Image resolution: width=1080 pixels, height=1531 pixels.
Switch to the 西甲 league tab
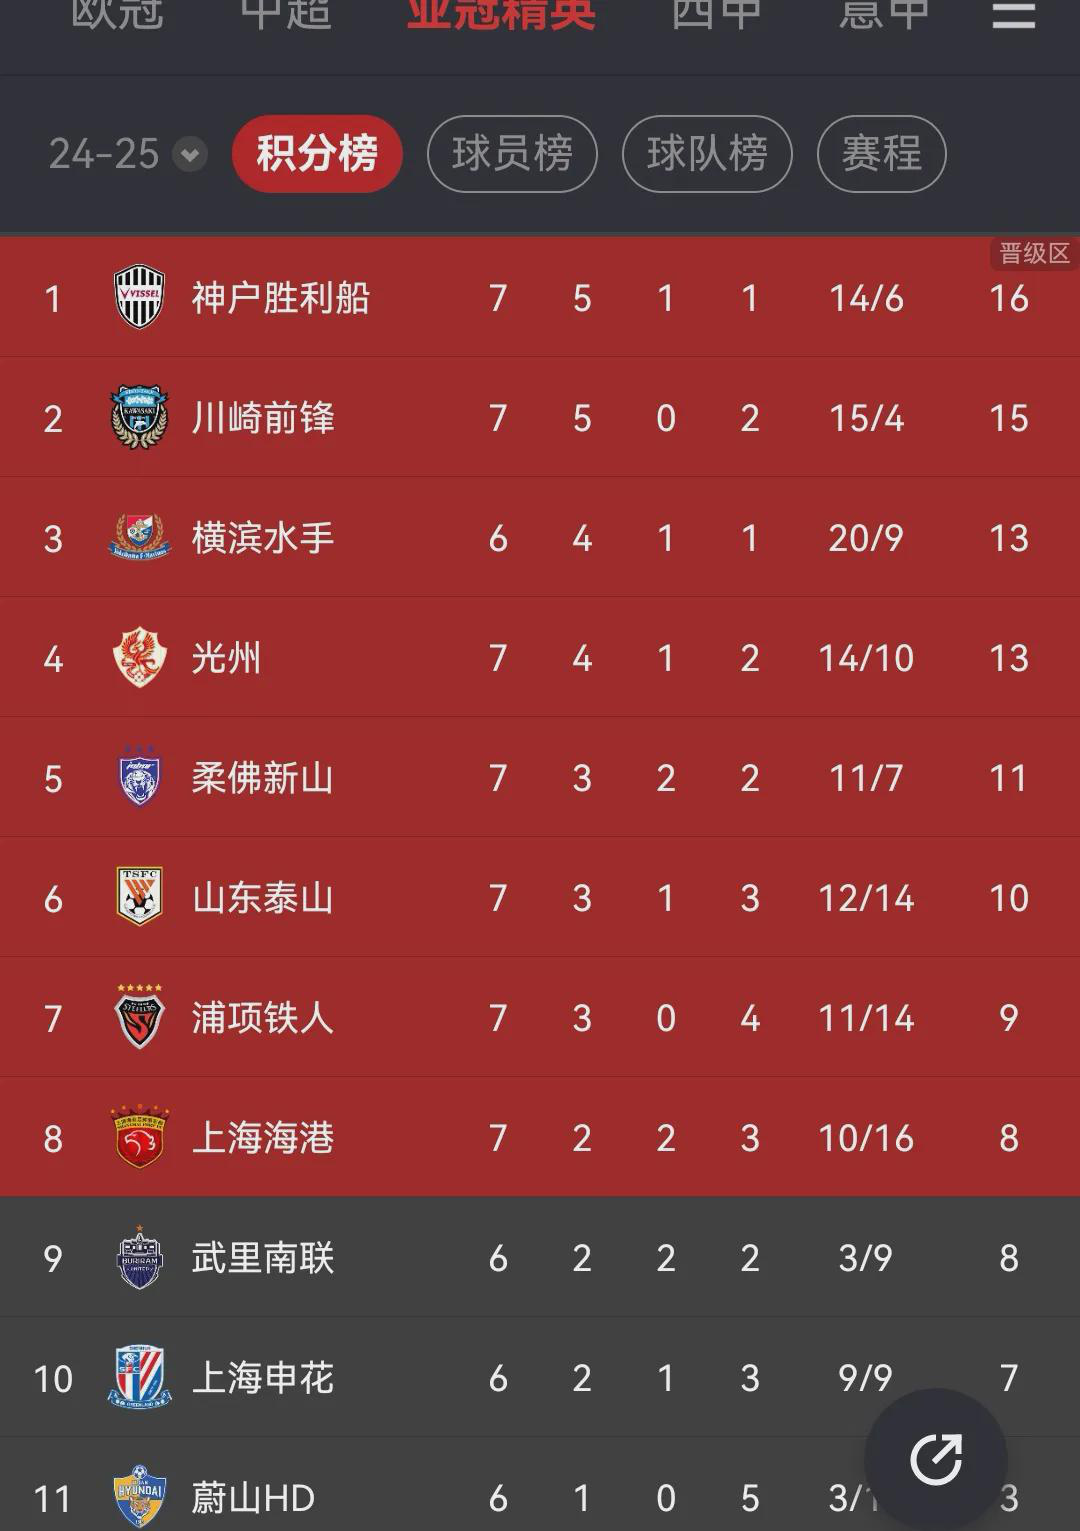tap(716, 14)
